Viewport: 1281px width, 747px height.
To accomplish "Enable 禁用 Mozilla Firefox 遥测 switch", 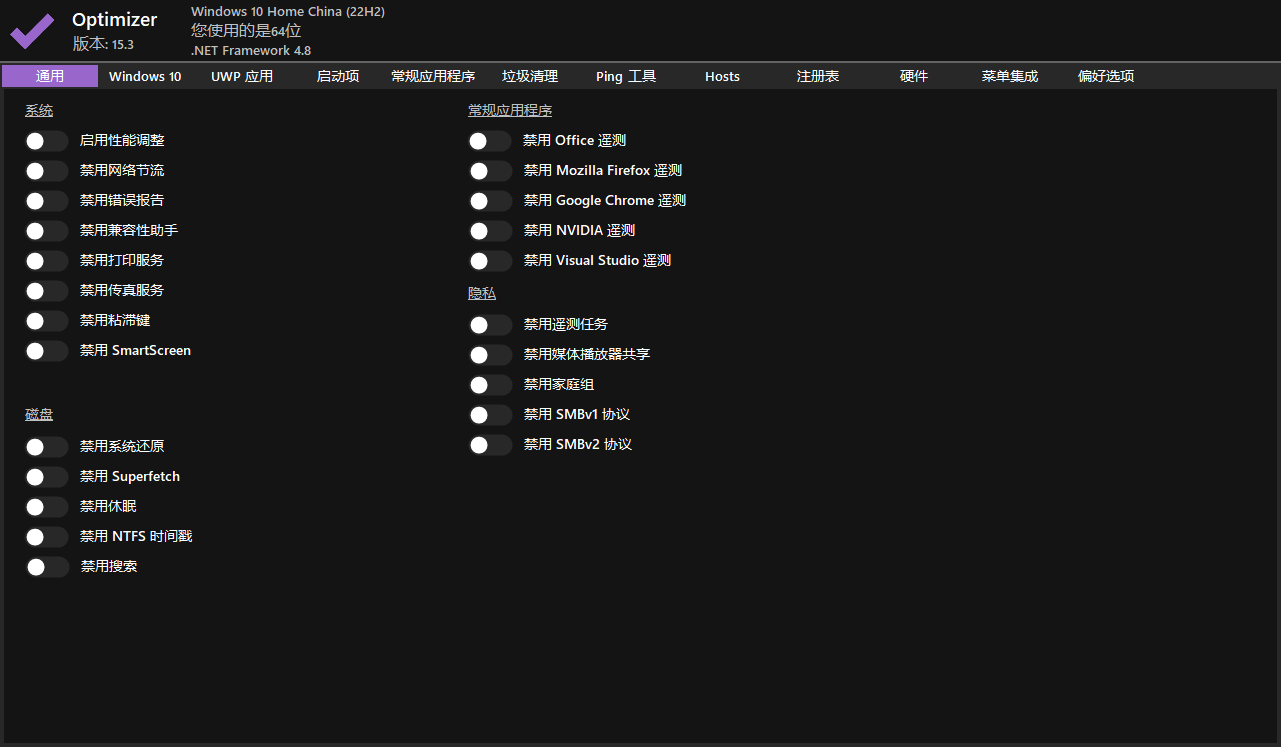I will (x=490, y=171).
